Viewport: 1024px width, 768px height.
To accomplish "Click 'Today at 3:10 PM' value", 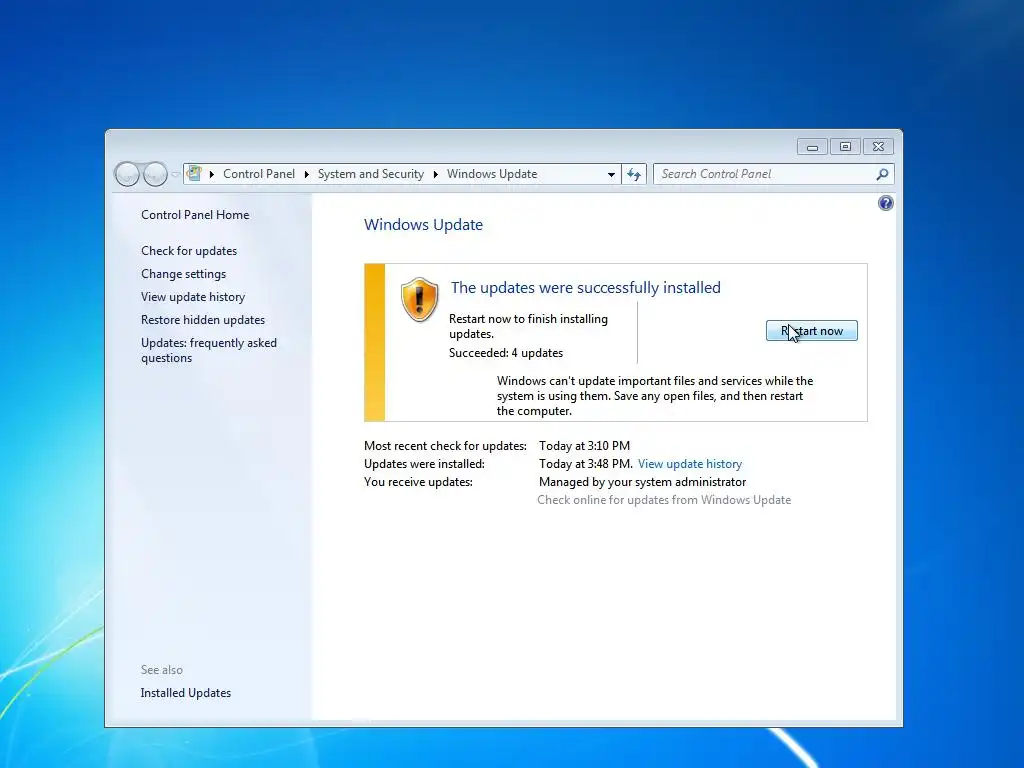I will tap(584, 446).
